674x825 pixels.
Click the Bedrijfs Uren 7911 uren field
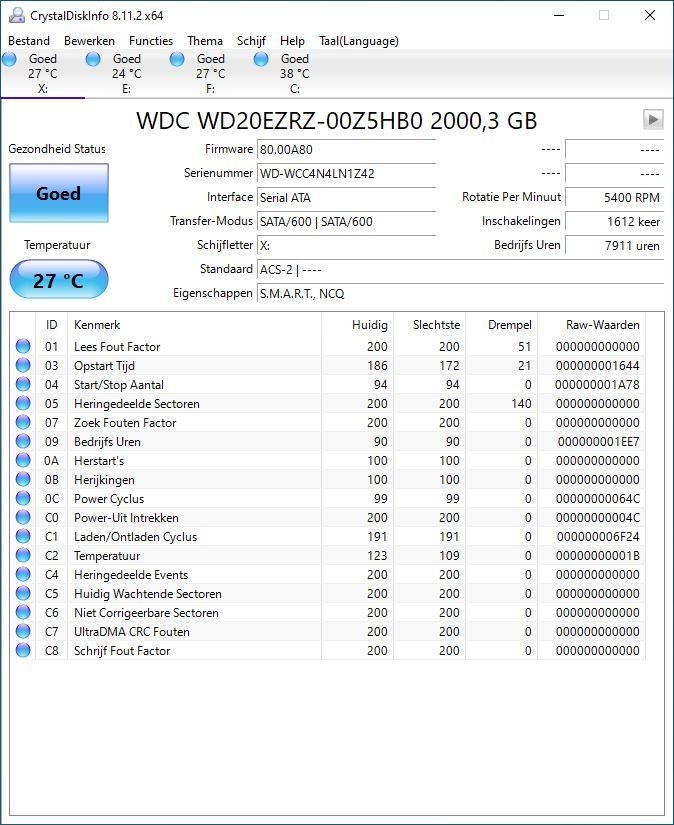614,245
